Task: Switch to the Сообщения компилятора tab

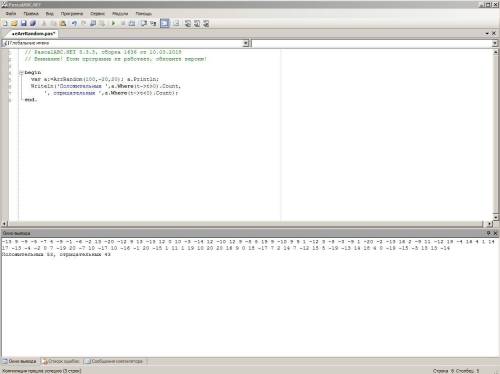Action: [x=115, y=361]
